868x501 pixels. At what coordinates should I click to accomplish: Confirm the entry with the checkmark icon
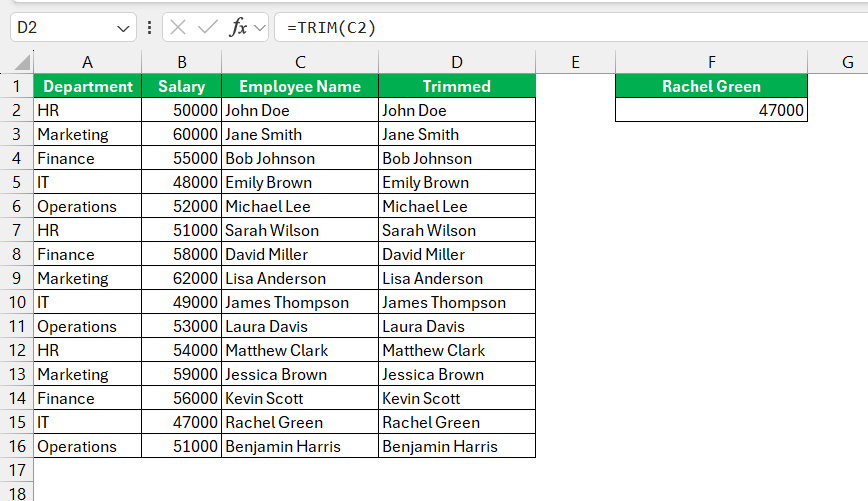tap(208, 27)
